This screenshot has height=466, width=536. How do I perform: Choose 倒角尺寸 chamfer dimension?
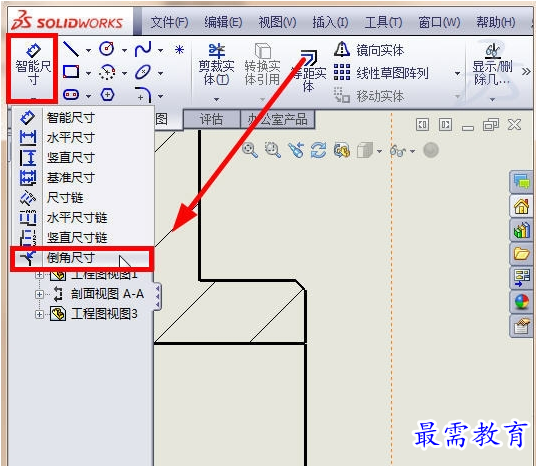pos(82,258)
